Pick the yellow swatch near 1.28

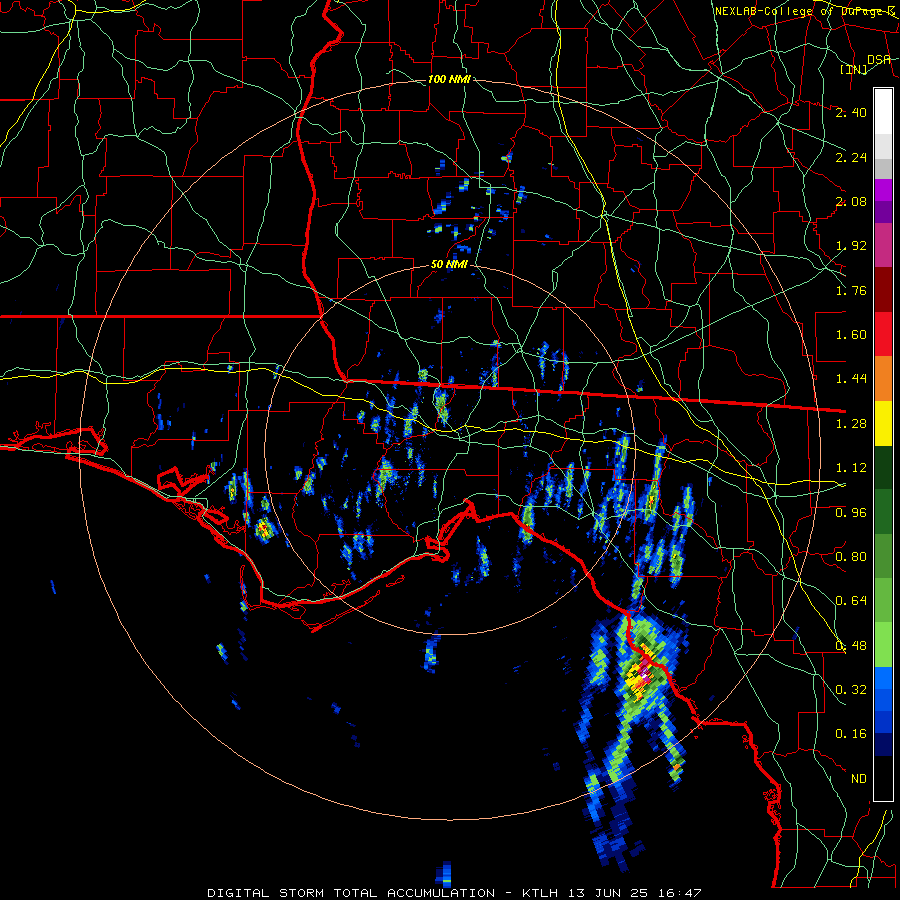[883, 424]
